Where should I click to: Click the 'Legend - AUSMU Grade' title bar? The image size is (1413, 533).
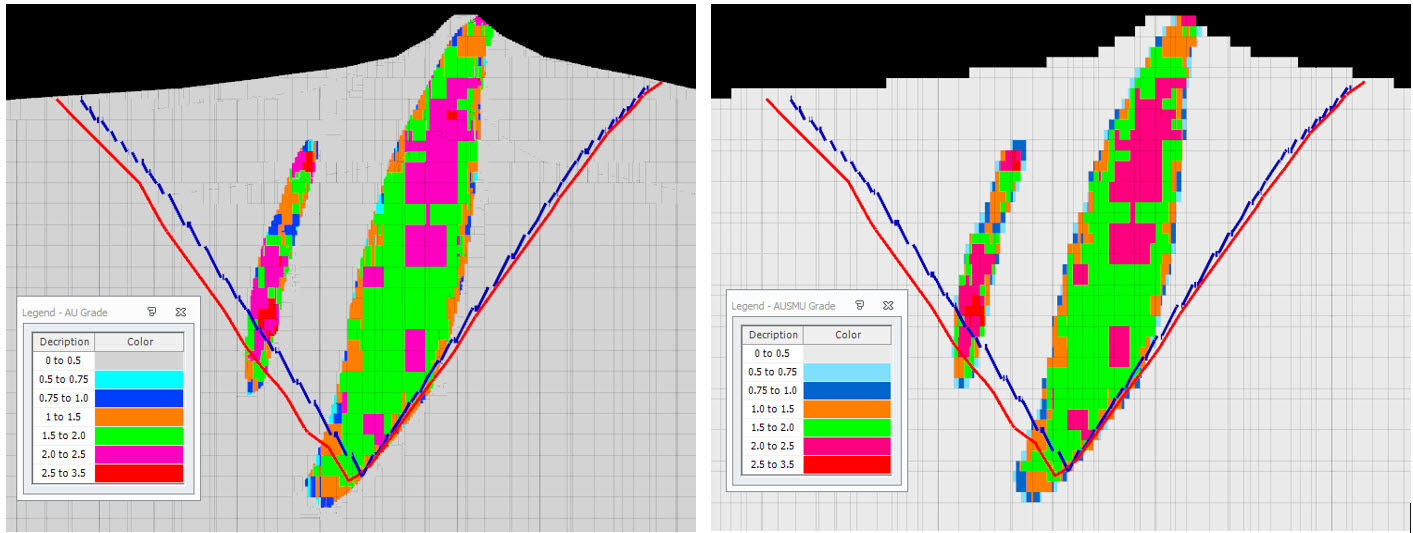click(x=784, y=305)
